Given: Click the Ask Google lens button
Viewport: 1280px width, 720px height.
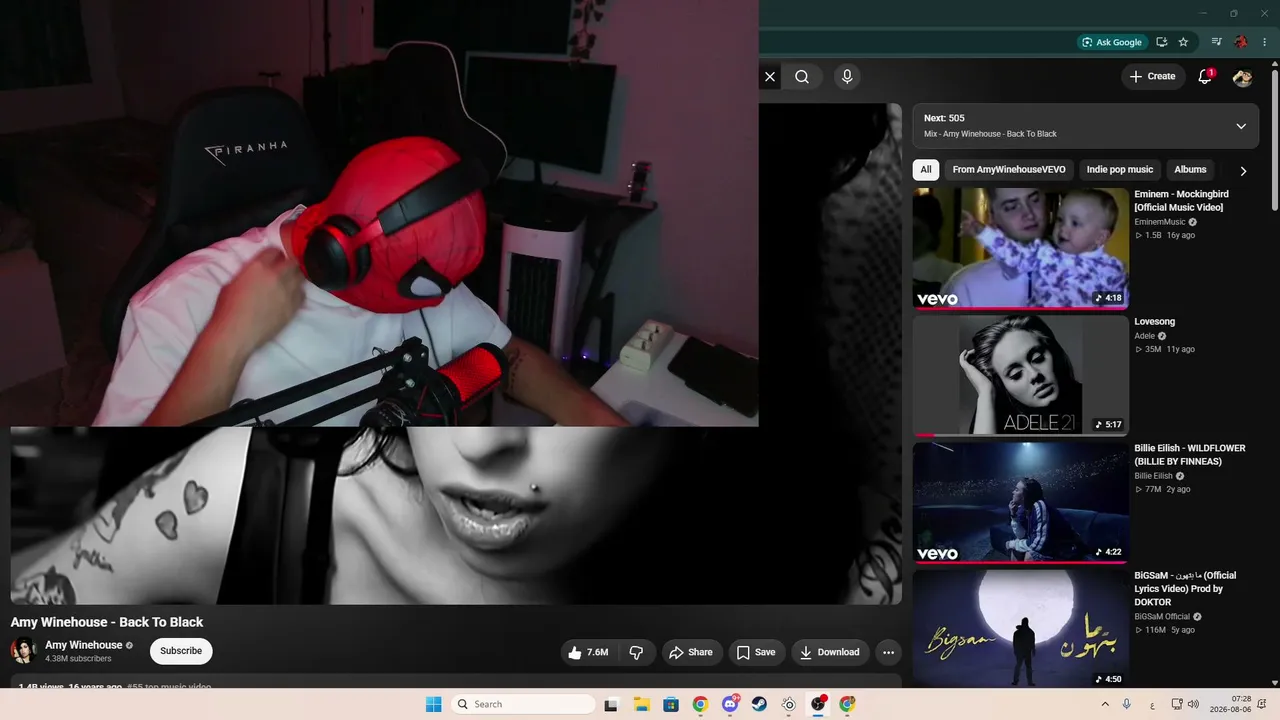Looking at the screenshot, I should (1111, 42).
